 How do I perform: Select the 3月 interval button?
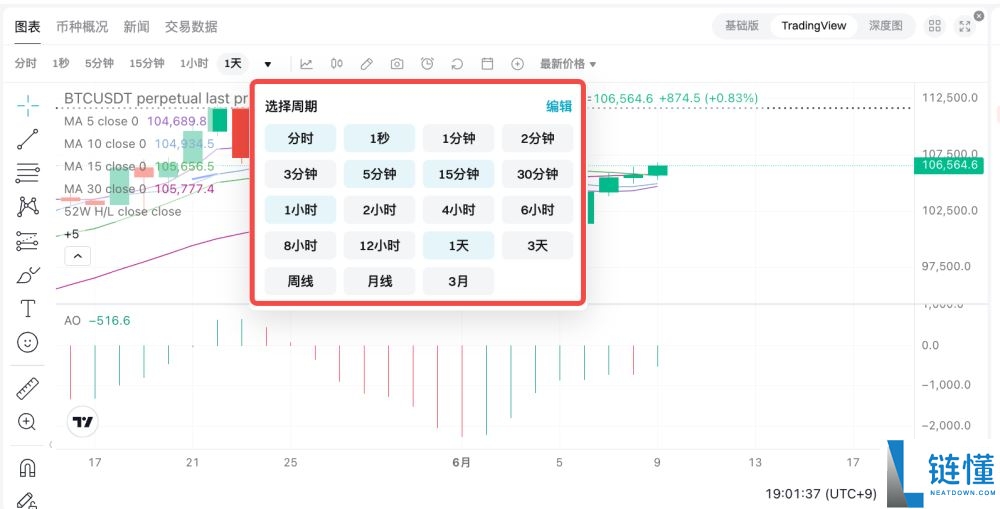click(459, 281)
